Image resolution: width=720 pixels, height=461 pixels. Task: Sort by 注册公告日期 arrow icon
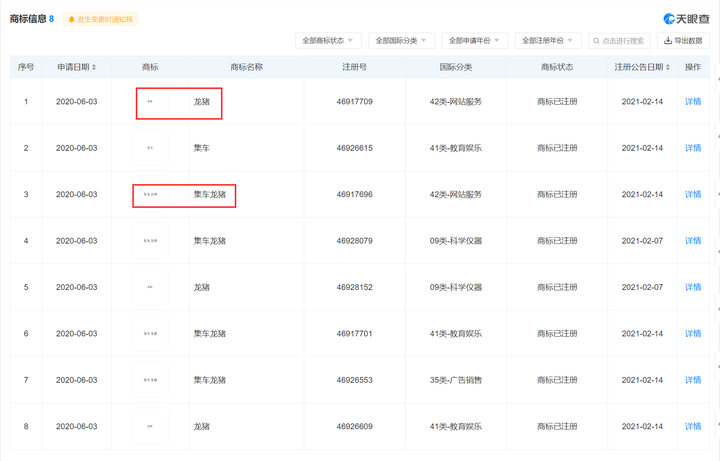click(x=668, y=67)
